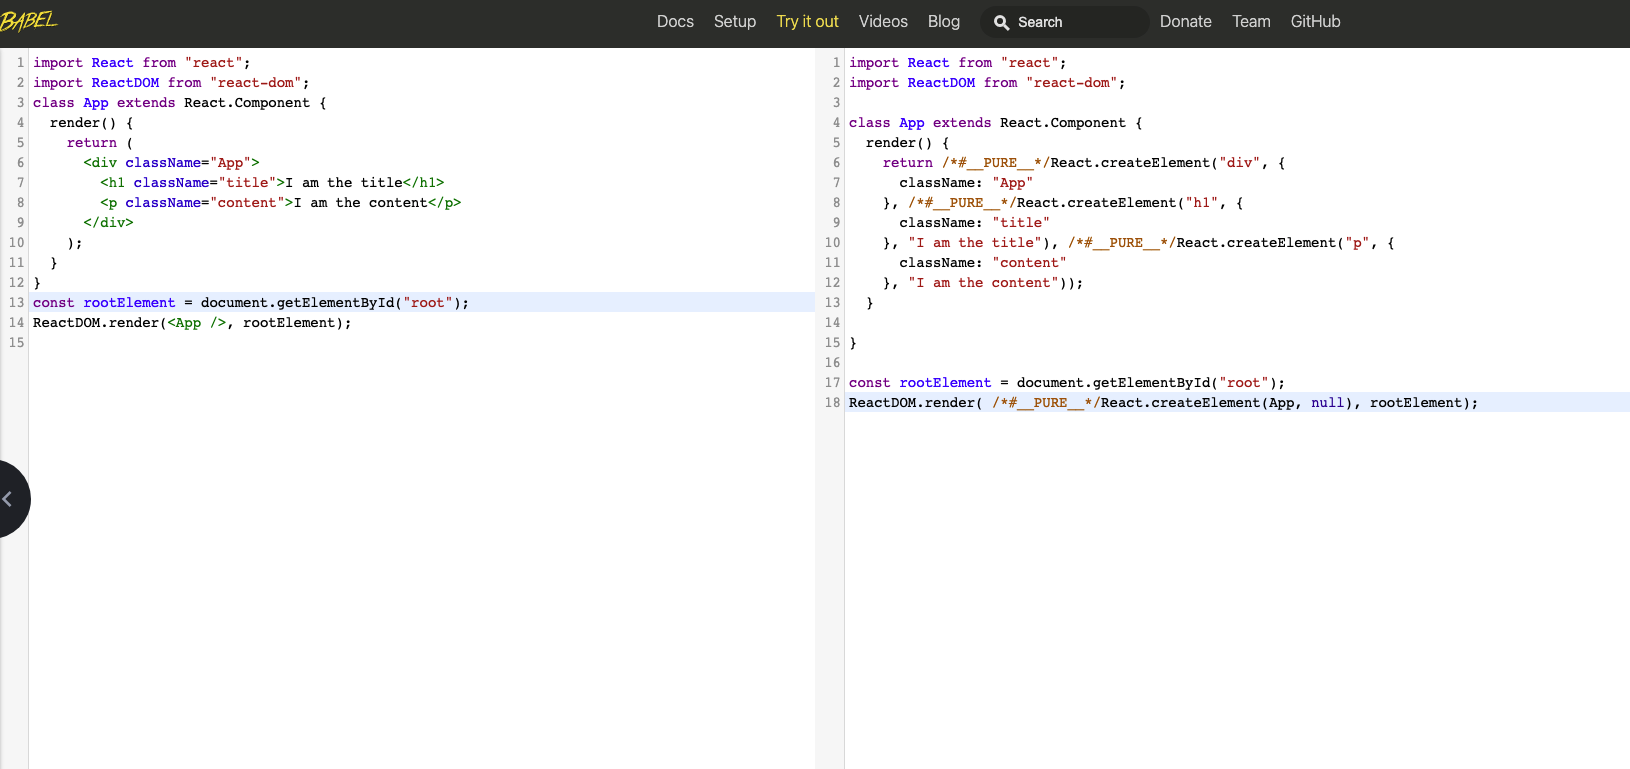Click the Babel logo

[29, 21]
